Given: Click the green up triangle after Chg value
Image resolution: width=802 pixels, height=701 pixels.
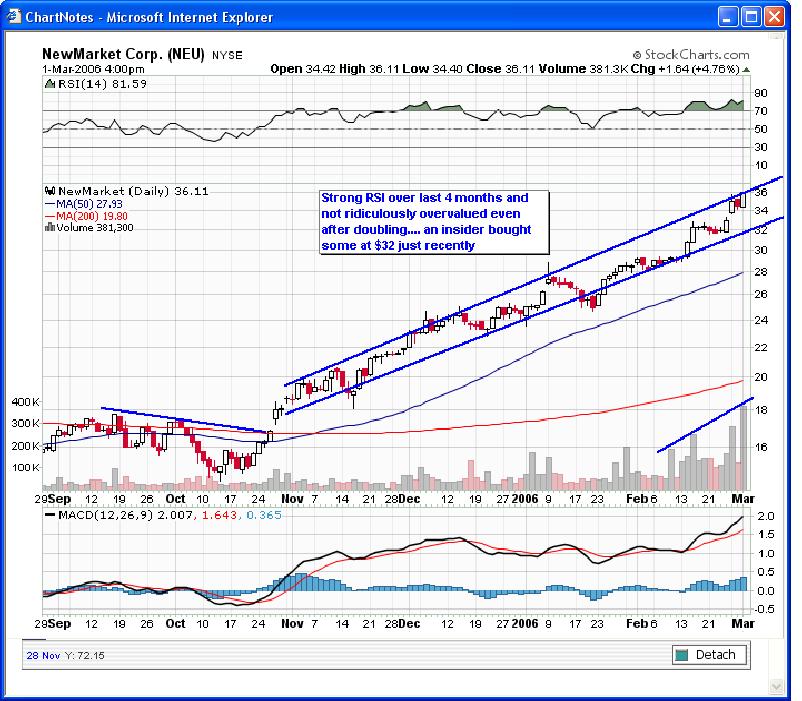Looking at the screenshot, I should pos(746,69).
